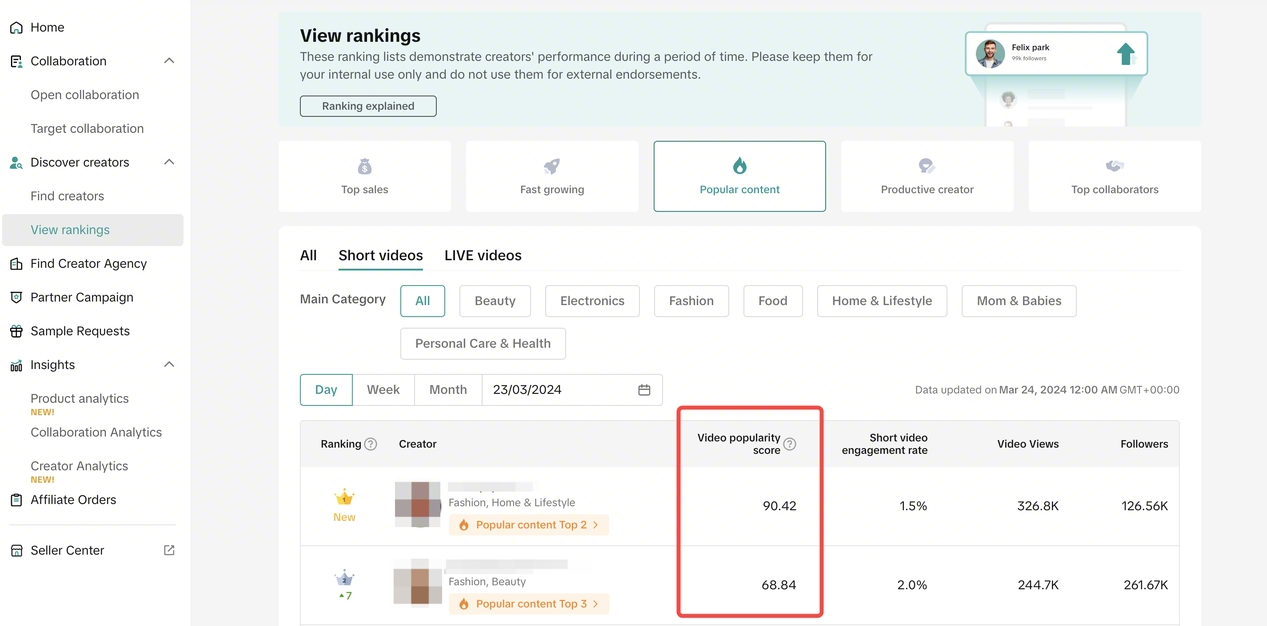1267x626 pixels.
Task: Toggle the Week time period
Action: (x=383, y=390)
